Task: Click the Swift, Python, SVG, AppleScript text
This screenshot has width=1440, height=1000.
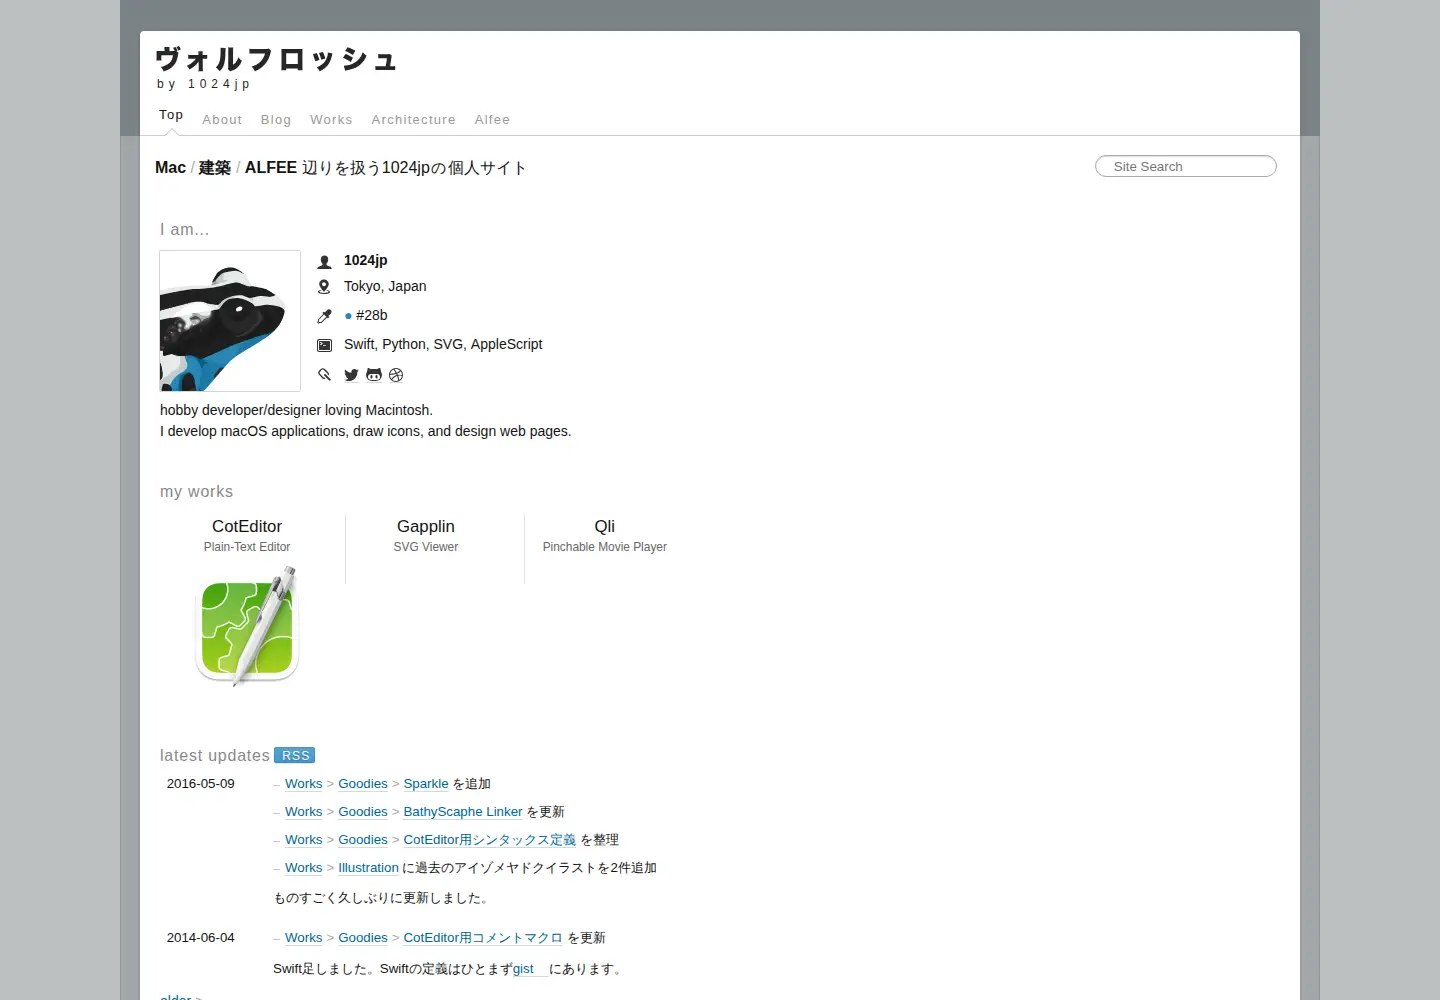Action: pyautogui.click(x=443, y=344)
